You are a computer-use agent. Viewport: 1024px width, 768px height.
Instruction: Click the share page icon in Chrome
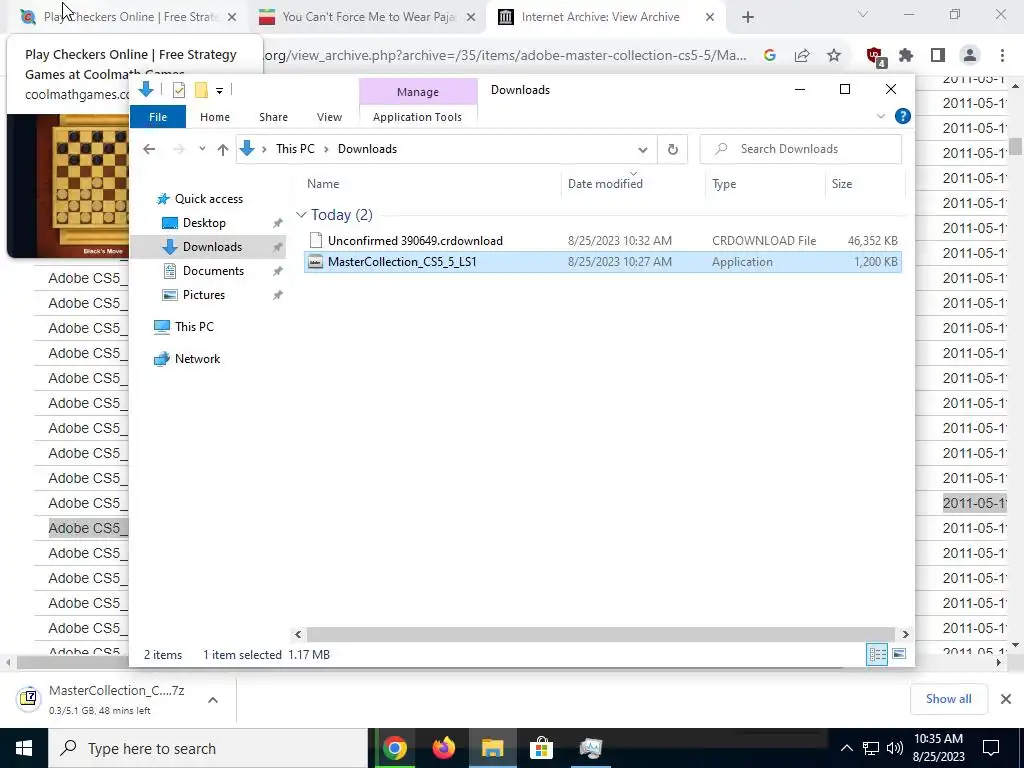click(802, 56)
